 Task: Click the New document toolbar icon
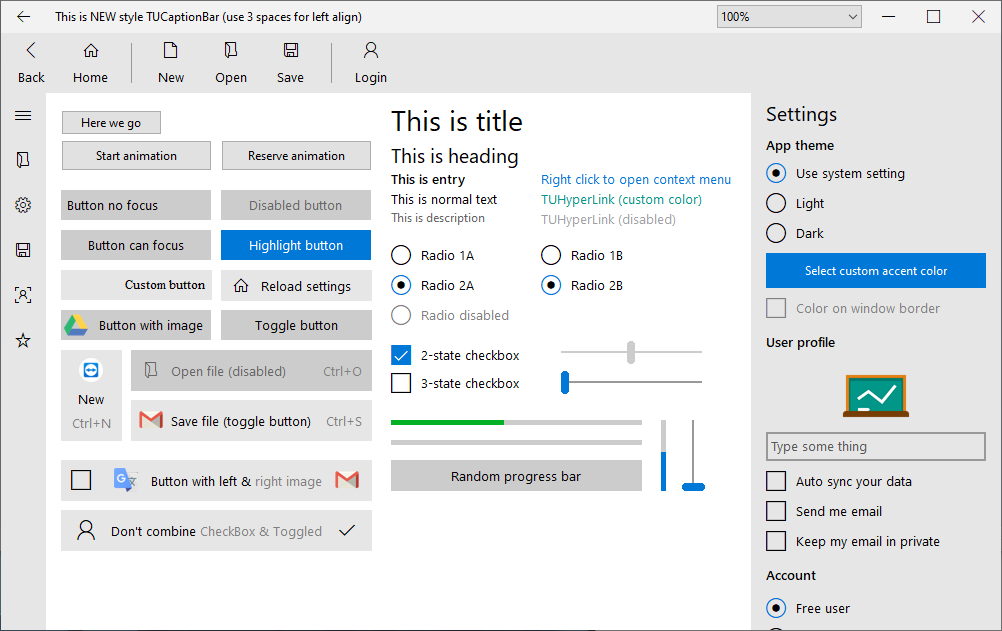point(171,50)
